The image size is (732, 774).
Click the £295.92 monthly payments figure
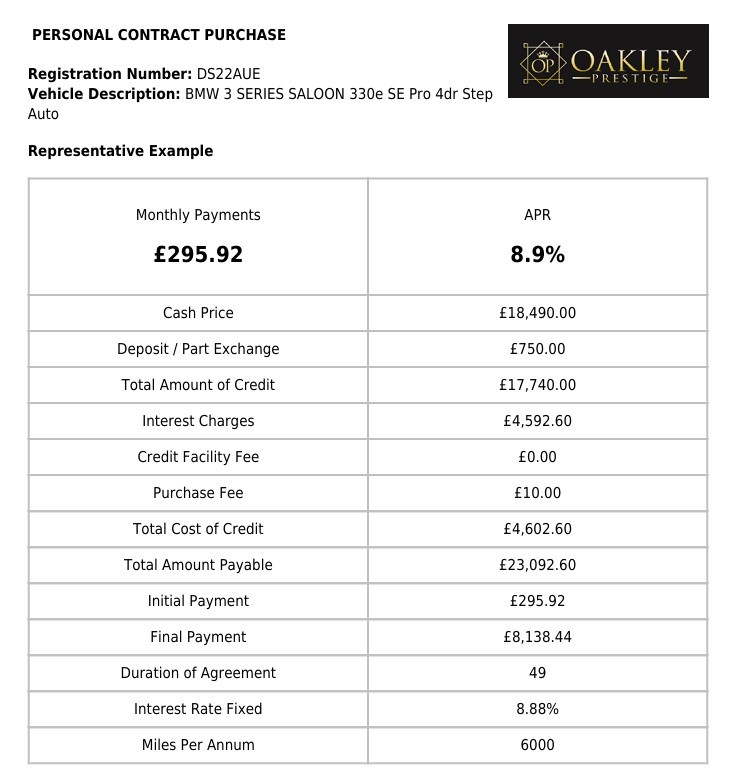[x=198, y=255]
